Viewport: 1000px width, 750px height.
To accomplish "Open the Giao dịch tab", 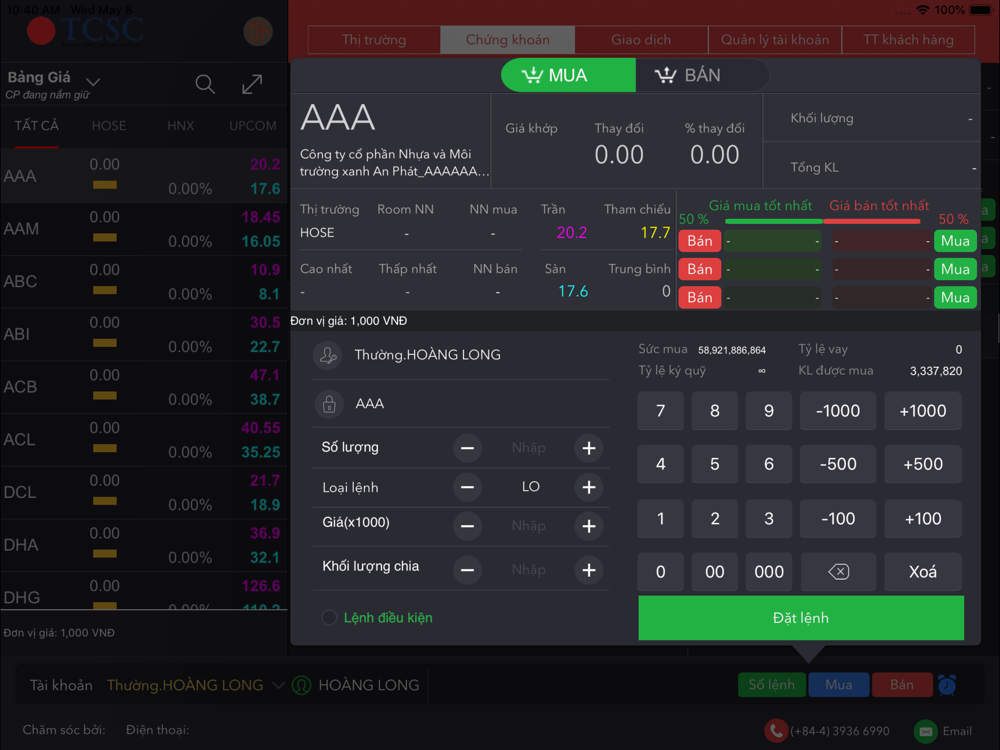I will (641, 40).
